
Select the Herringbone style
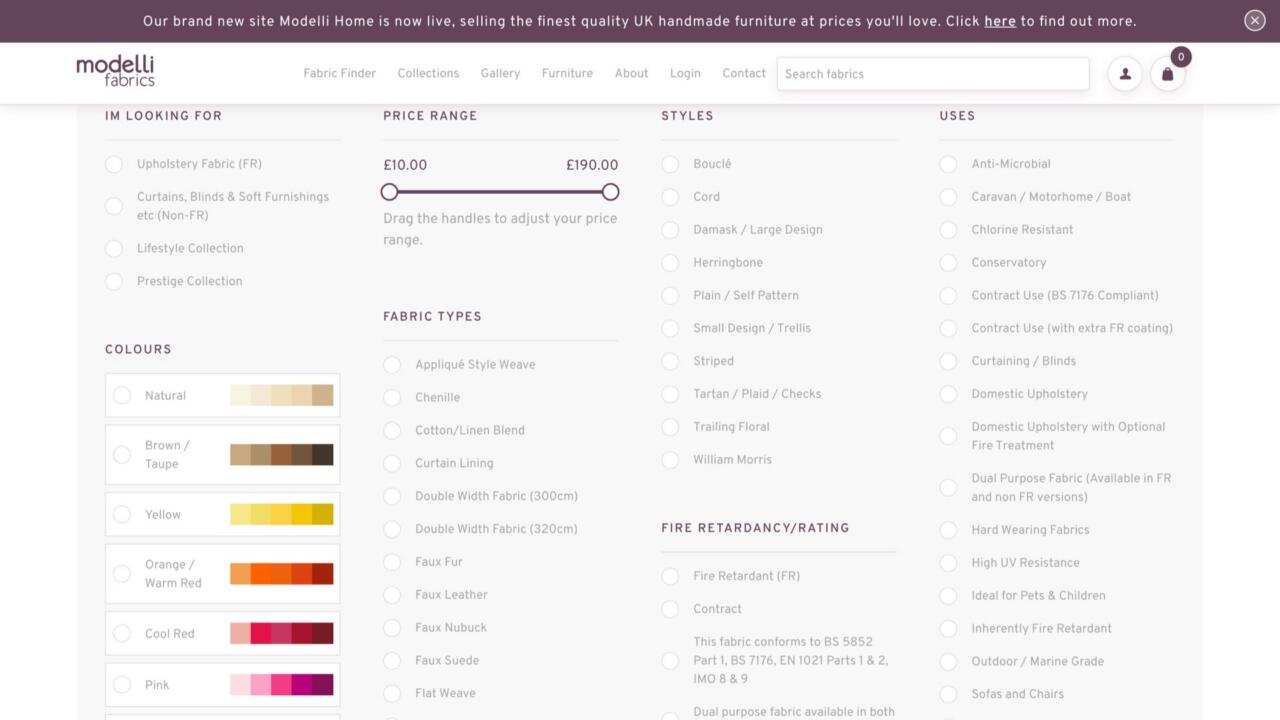(670, 263)
